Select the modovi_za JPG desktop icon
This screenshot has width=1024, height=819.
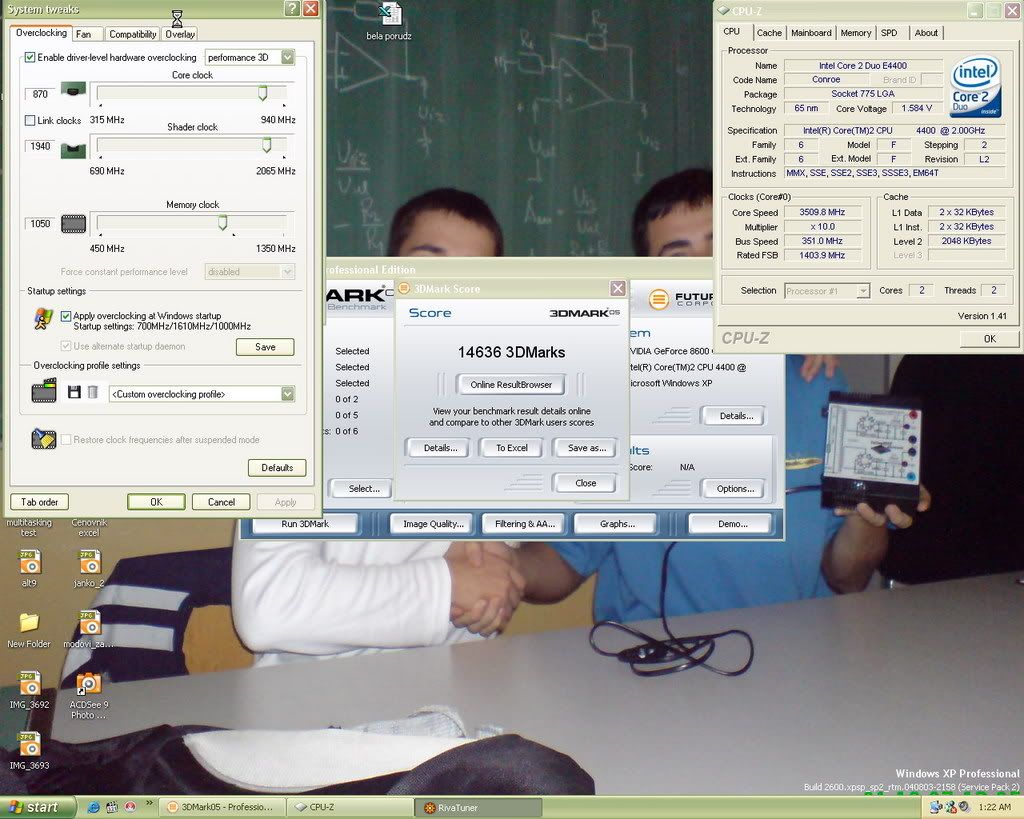89,630
